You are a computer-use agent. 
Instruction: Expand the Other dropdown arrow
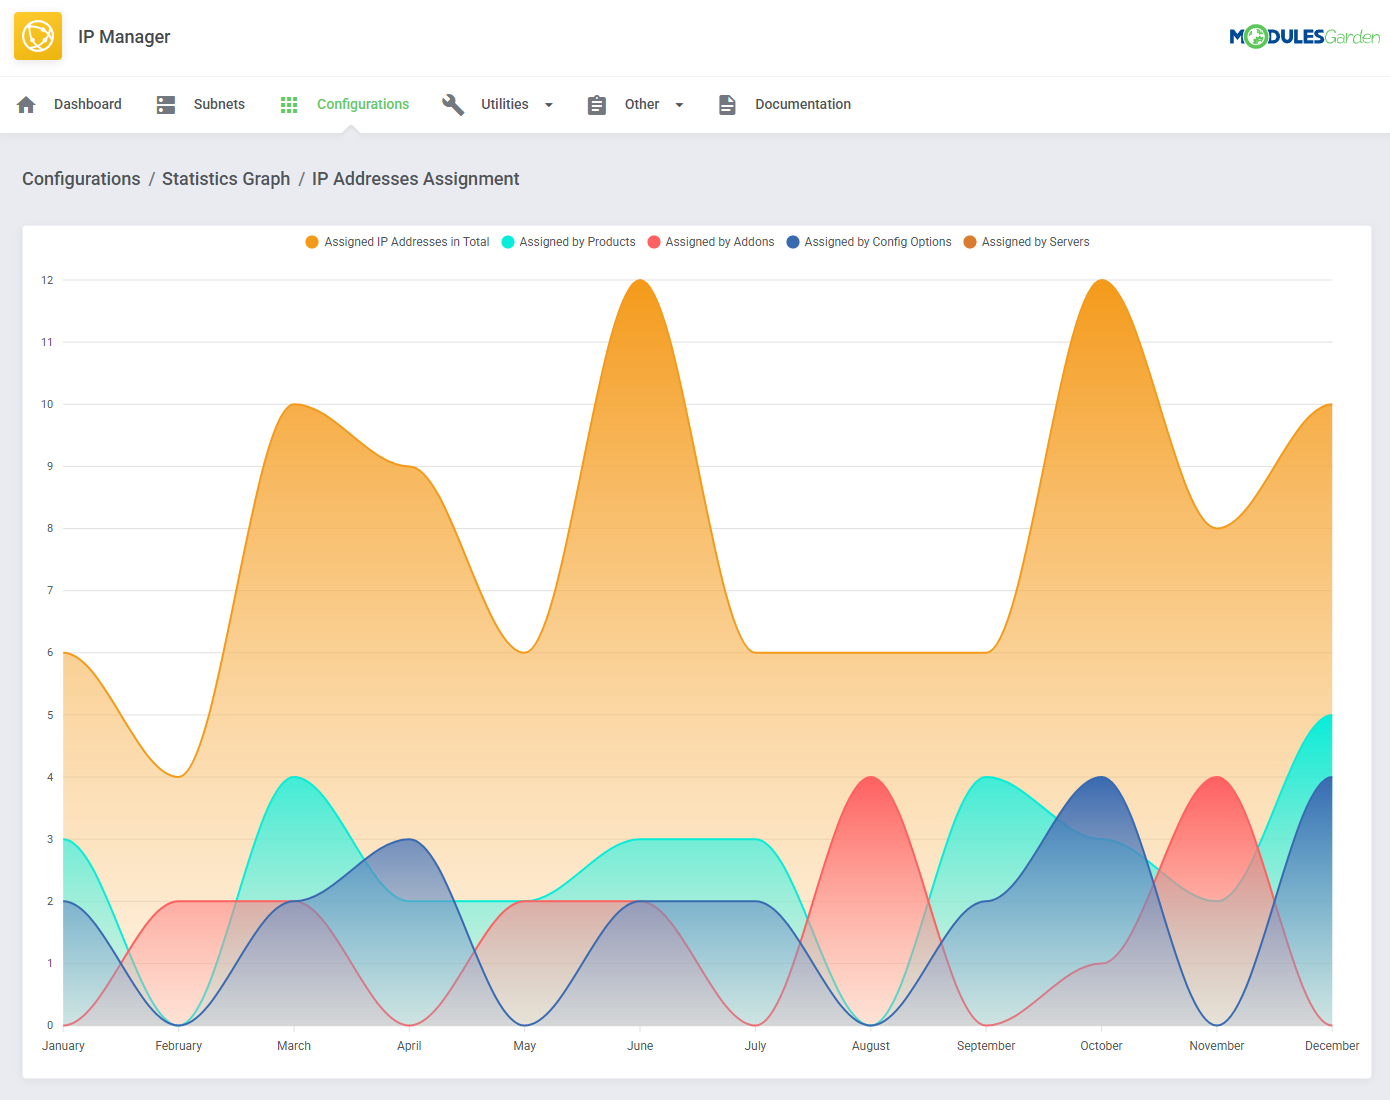click(x=679, y=105)
